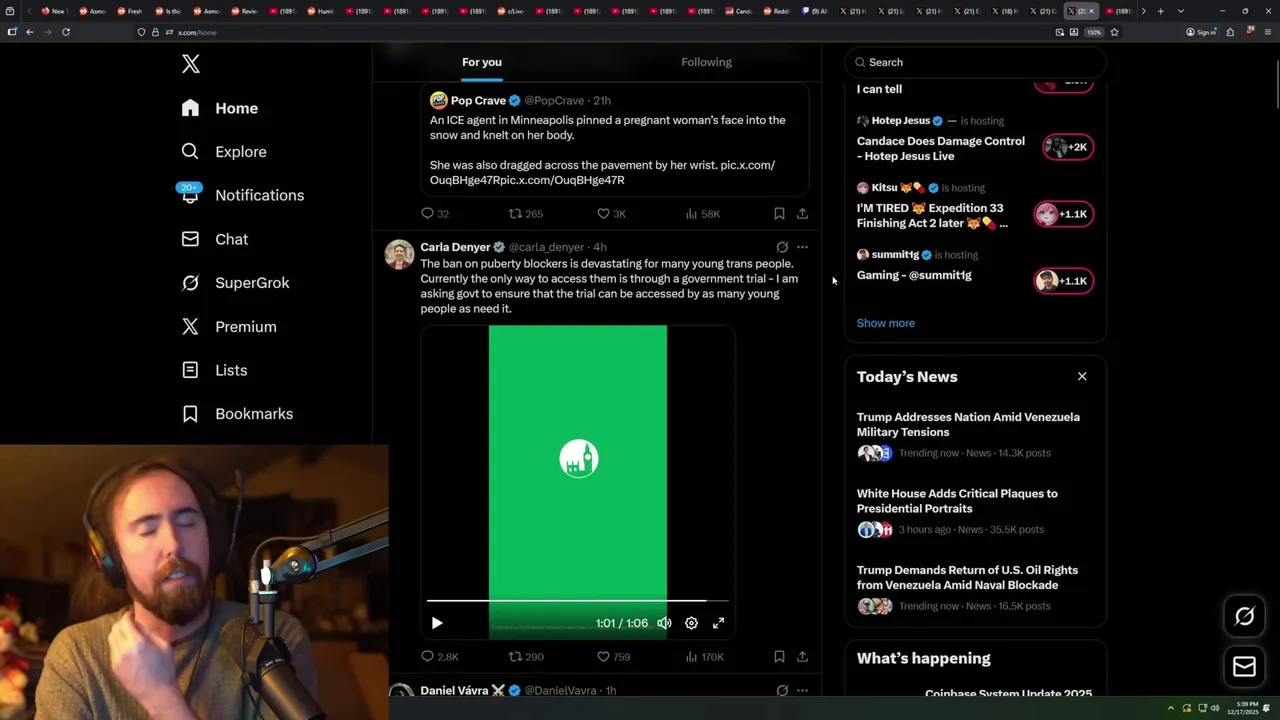Image resolution: width=1280 pixels, height=720 pixels.
Task: Open more options on Carla Denyer post
Action: click(802, 247)
